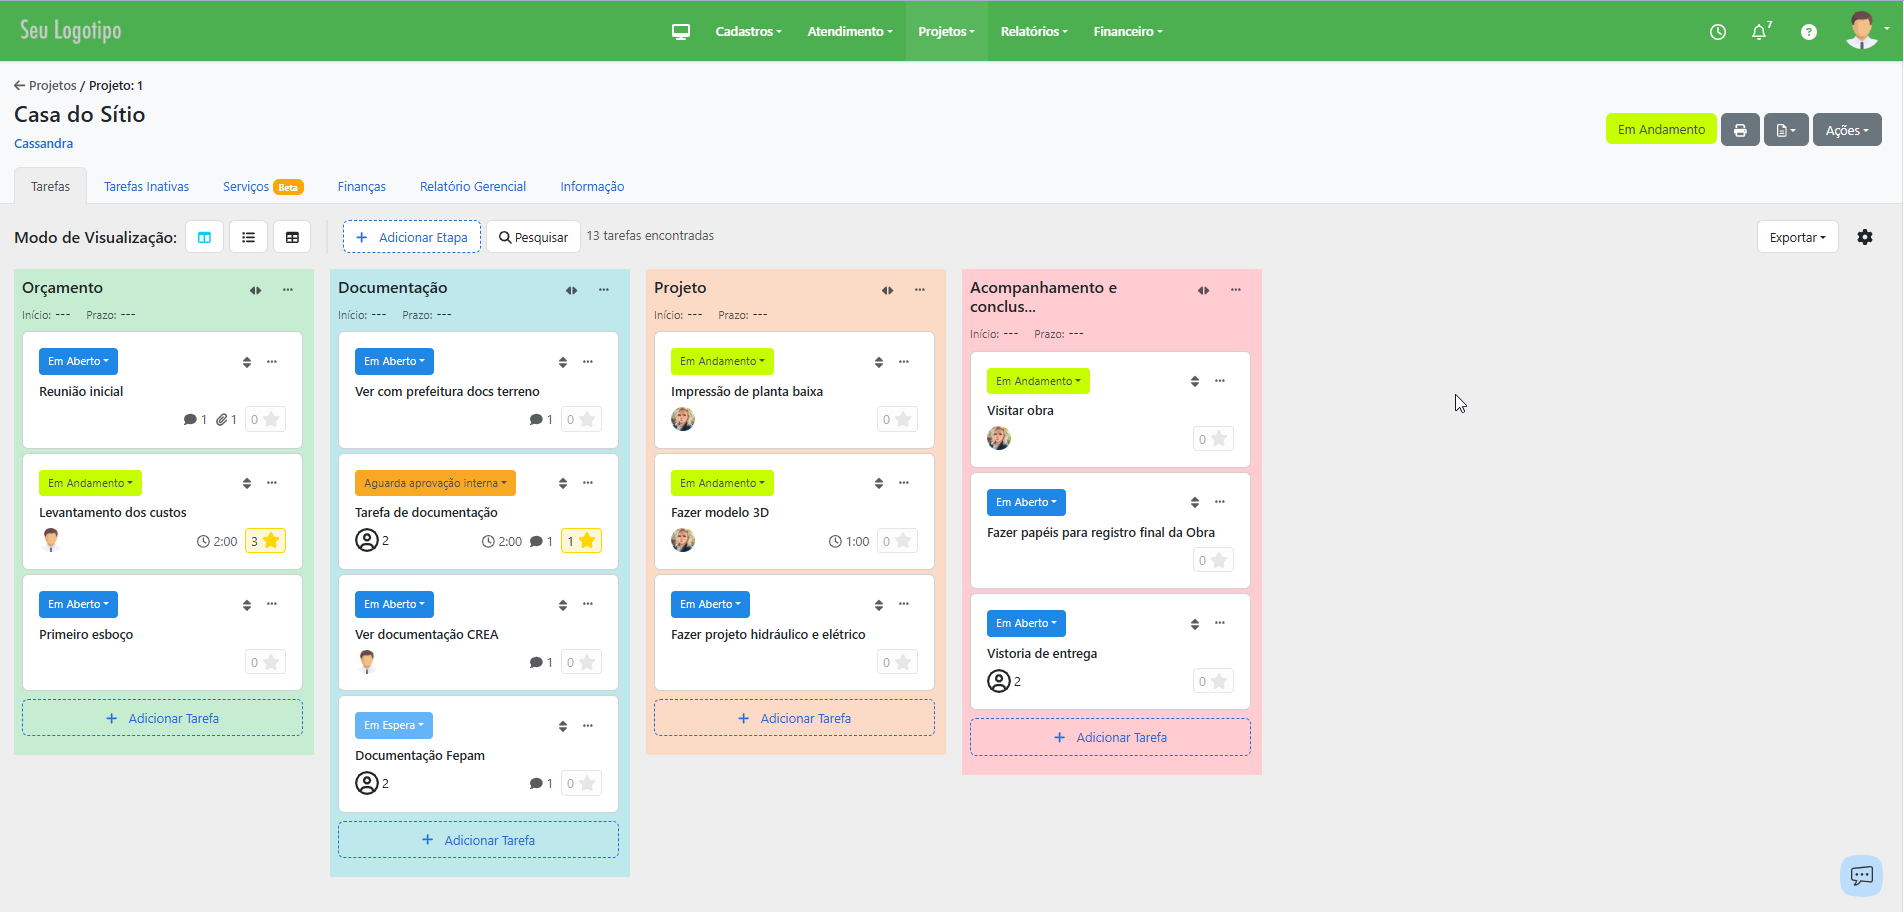Open the clock time tracker icon
This screenshot has width=1904, height=912.
(1718, 32)
